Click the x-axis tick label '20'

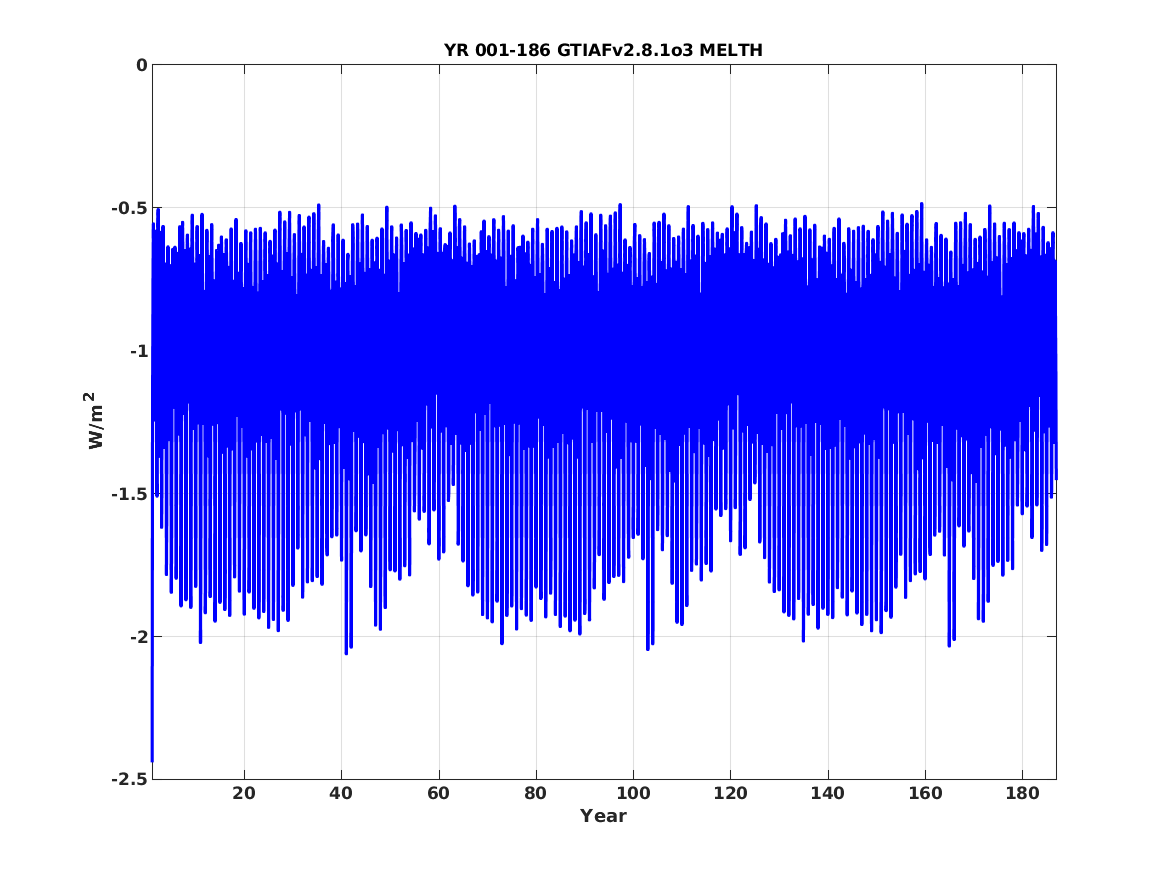pyautogui.click(x=243, y=793)
